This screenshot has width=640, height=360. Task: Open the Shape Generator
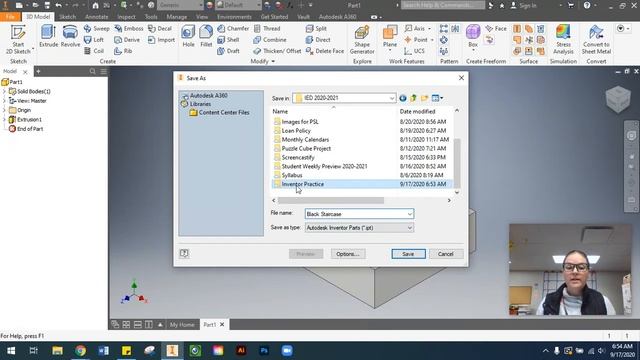click(362, 40)
